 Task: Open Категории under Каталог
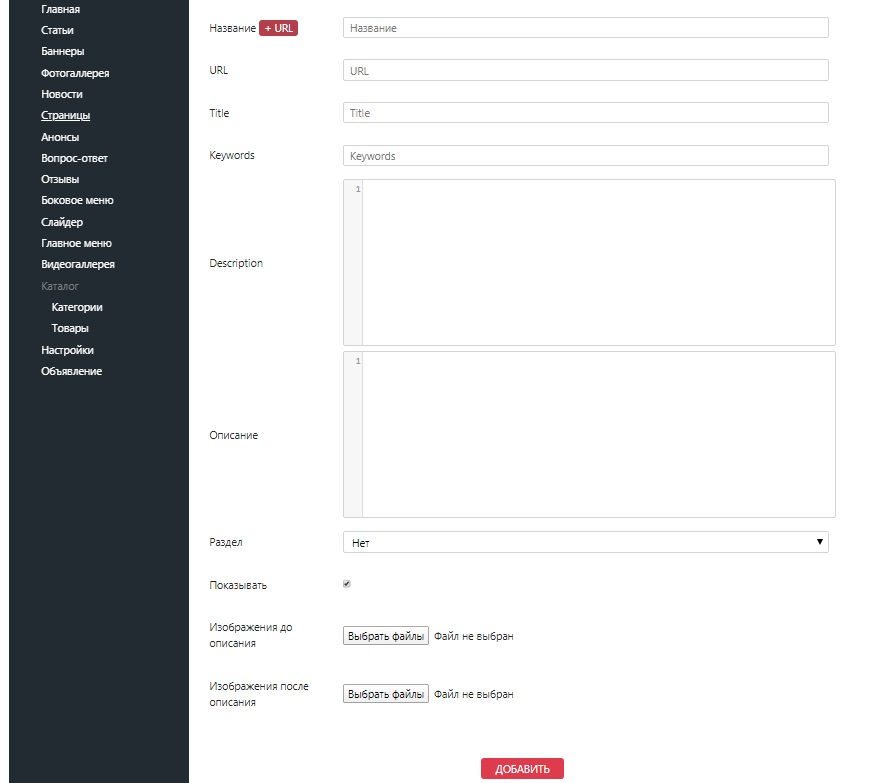point(77,307)
